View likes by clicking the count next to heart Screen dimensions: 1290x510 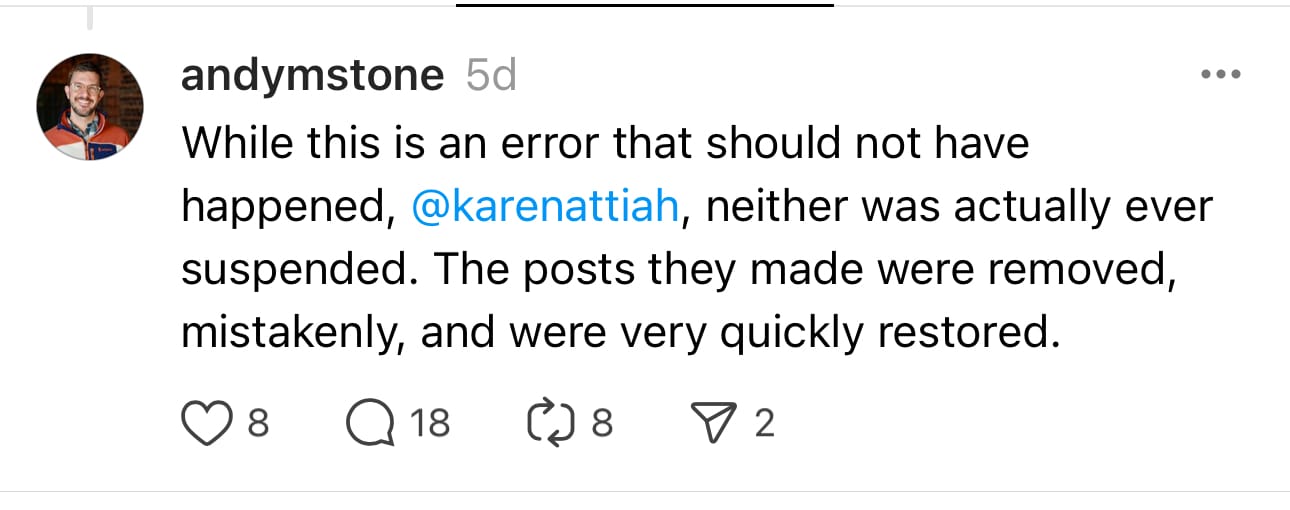pos(257,424)
